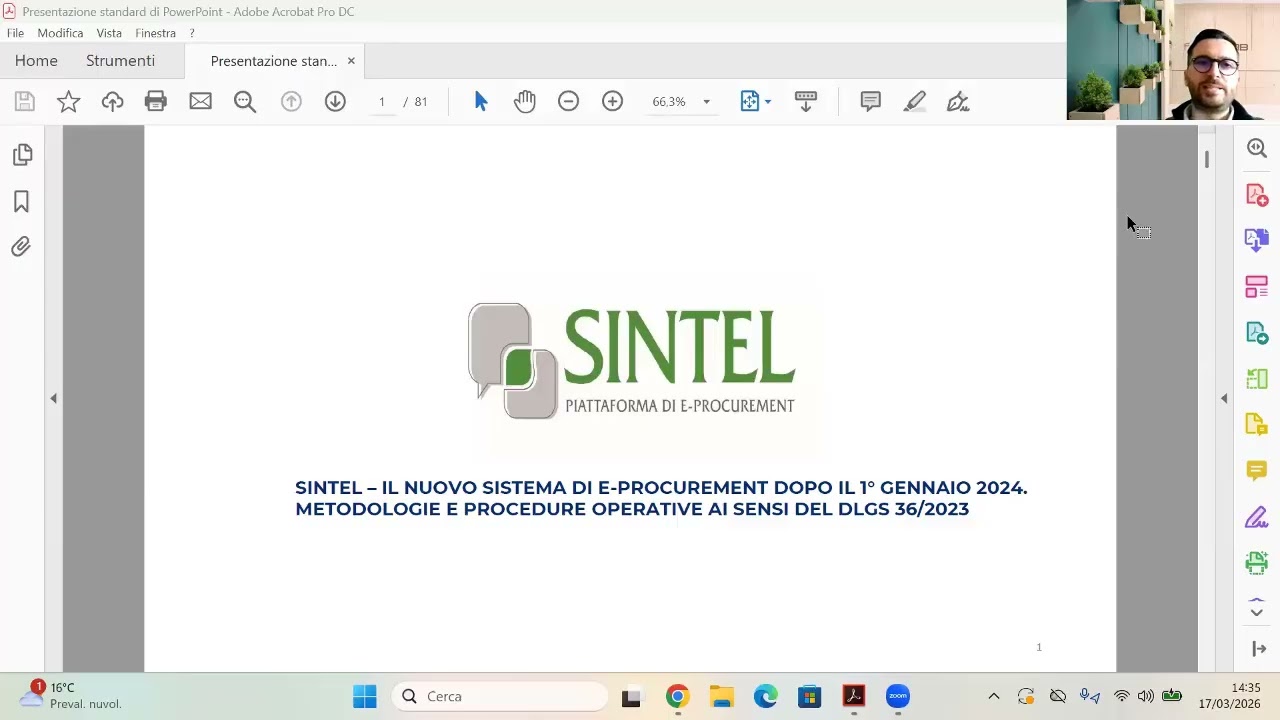Zoom in with the plus button
This screenshot has height=720, width=1280.
(612, 101)
